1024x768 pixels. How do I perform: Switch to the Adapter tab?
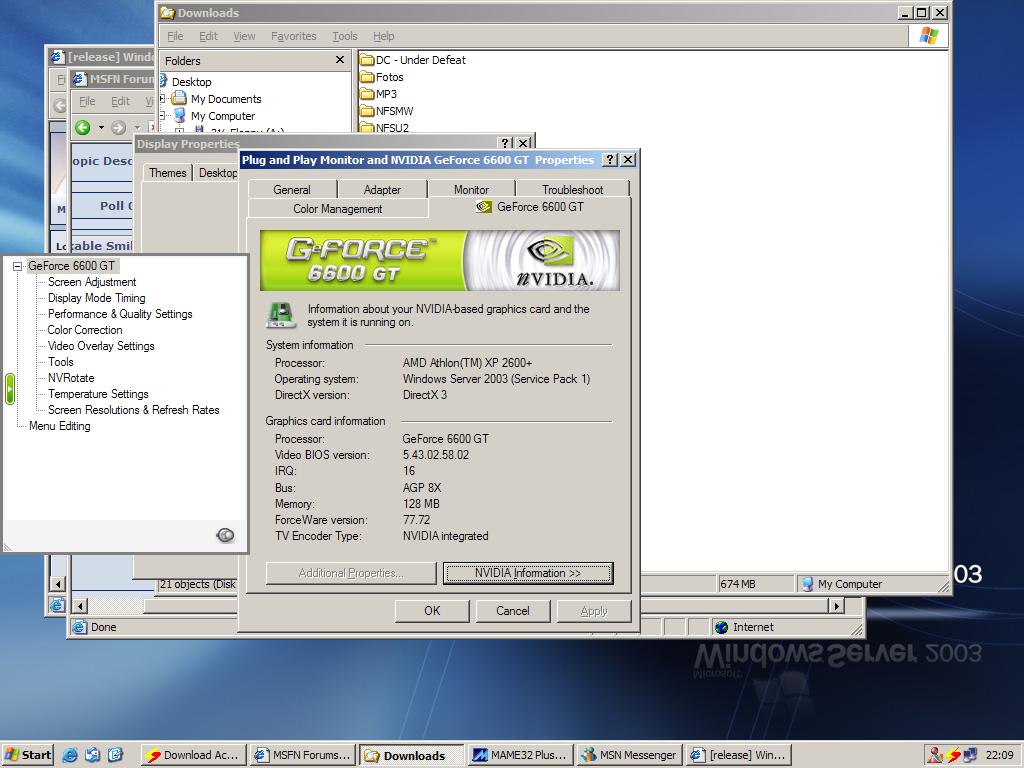382,189
